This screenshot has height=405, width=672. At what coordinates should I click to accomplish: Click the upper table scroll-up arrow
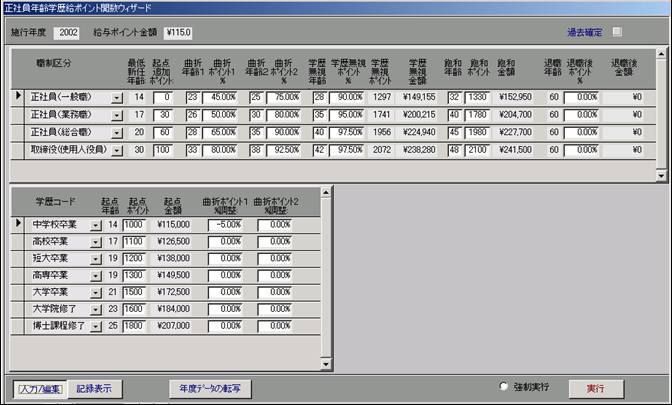661,54
